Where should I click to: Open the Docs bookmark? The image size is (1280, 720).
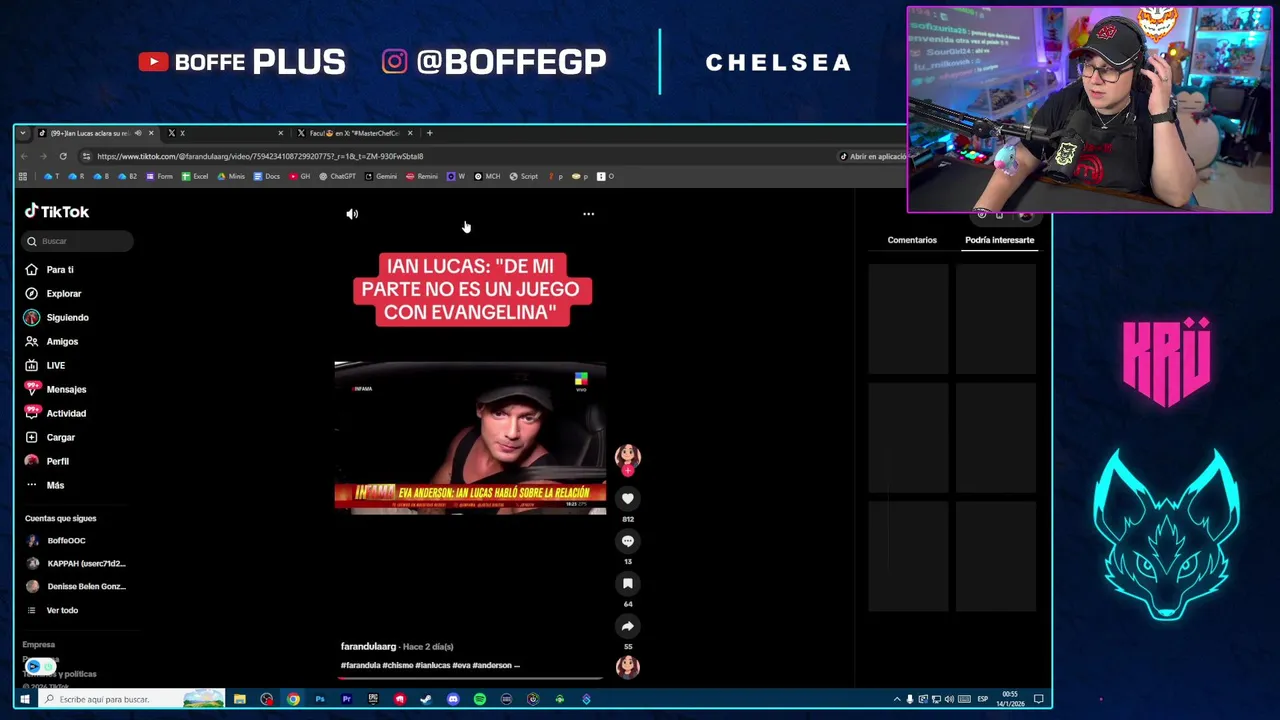click(267, 176)
